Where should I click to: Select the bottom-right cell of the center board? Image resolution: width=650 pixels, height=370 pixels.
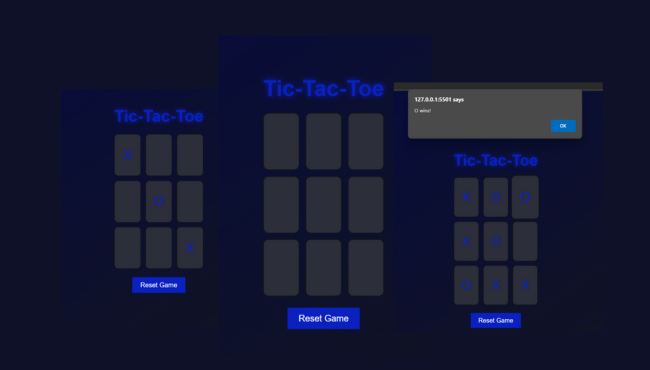coord(366,268)
